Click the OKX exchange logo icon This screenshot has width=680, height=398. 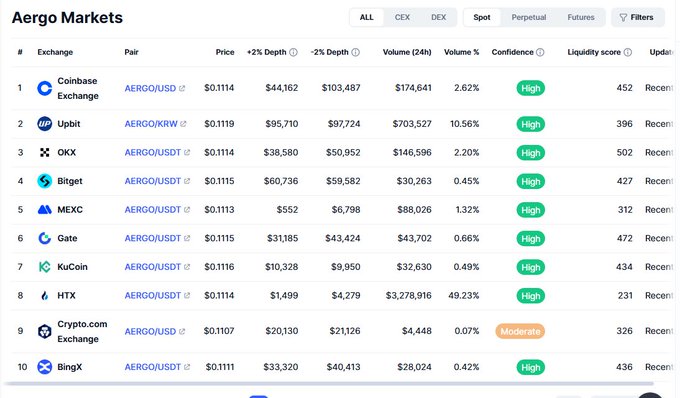44,152
